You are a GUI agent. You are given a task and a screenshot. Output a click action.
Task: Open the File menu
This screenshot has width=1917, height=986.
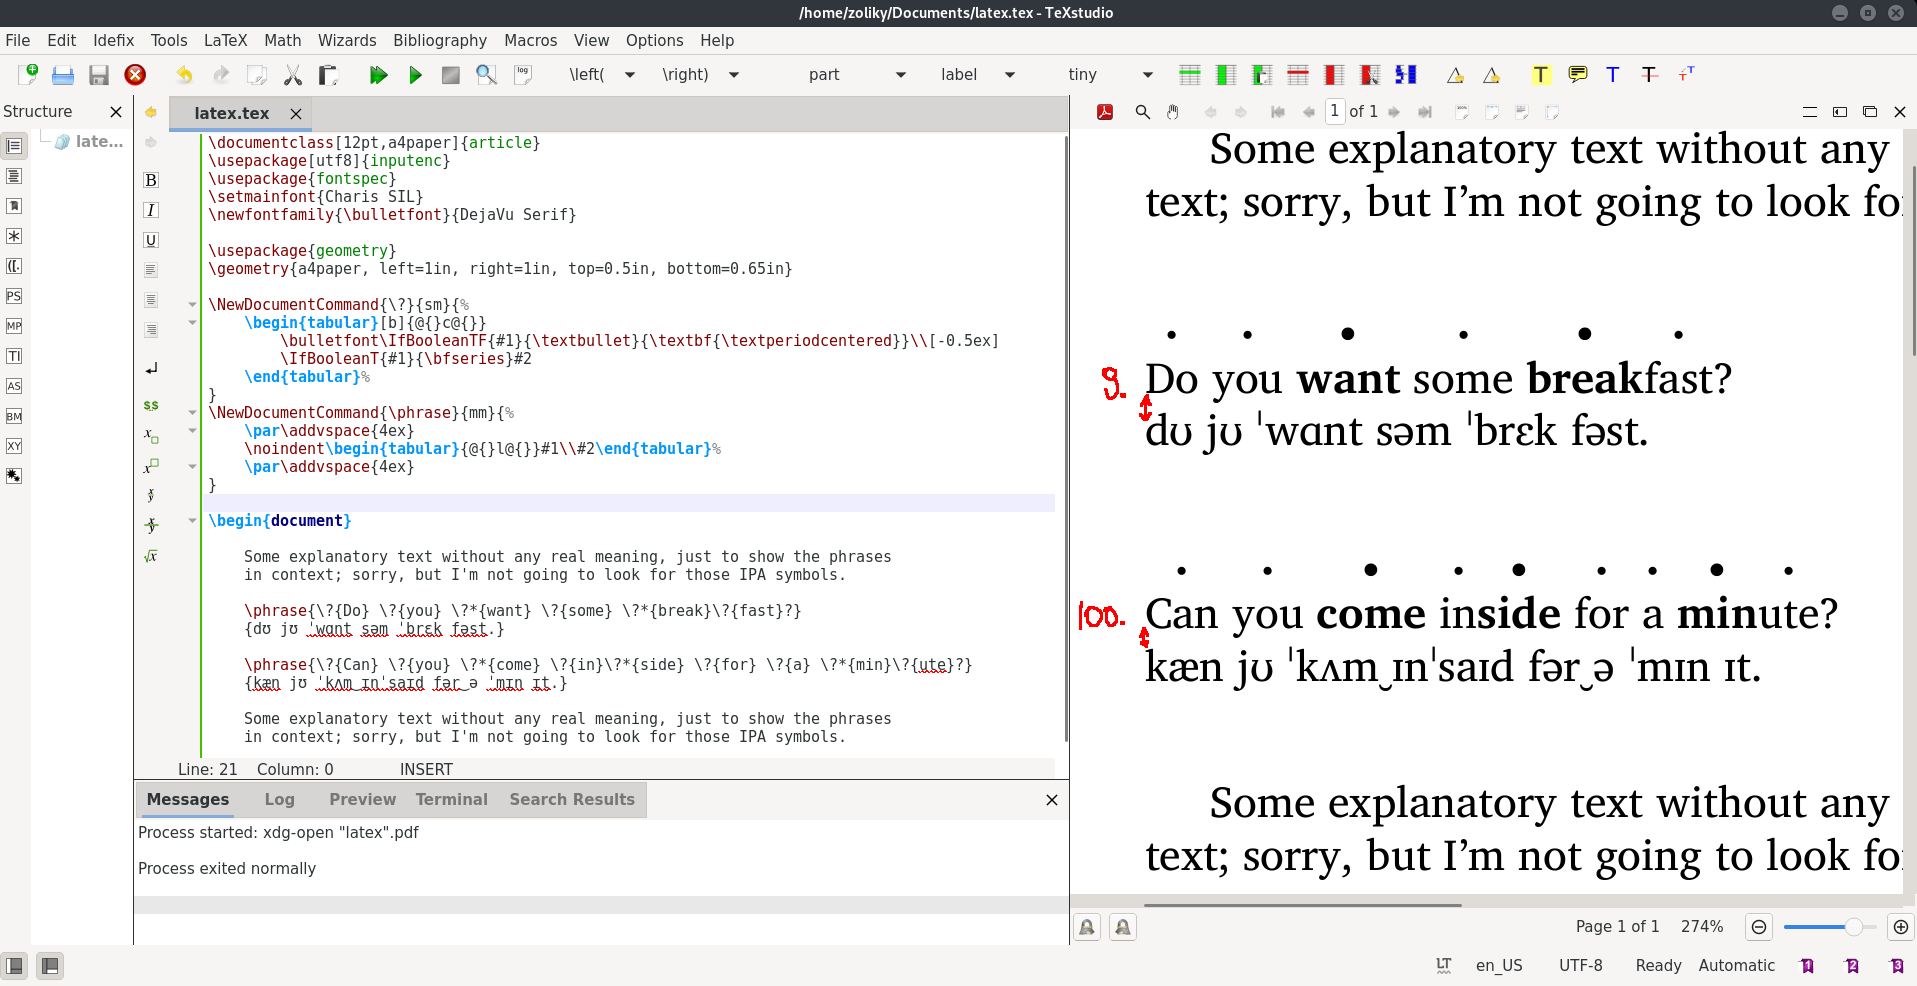18,41
